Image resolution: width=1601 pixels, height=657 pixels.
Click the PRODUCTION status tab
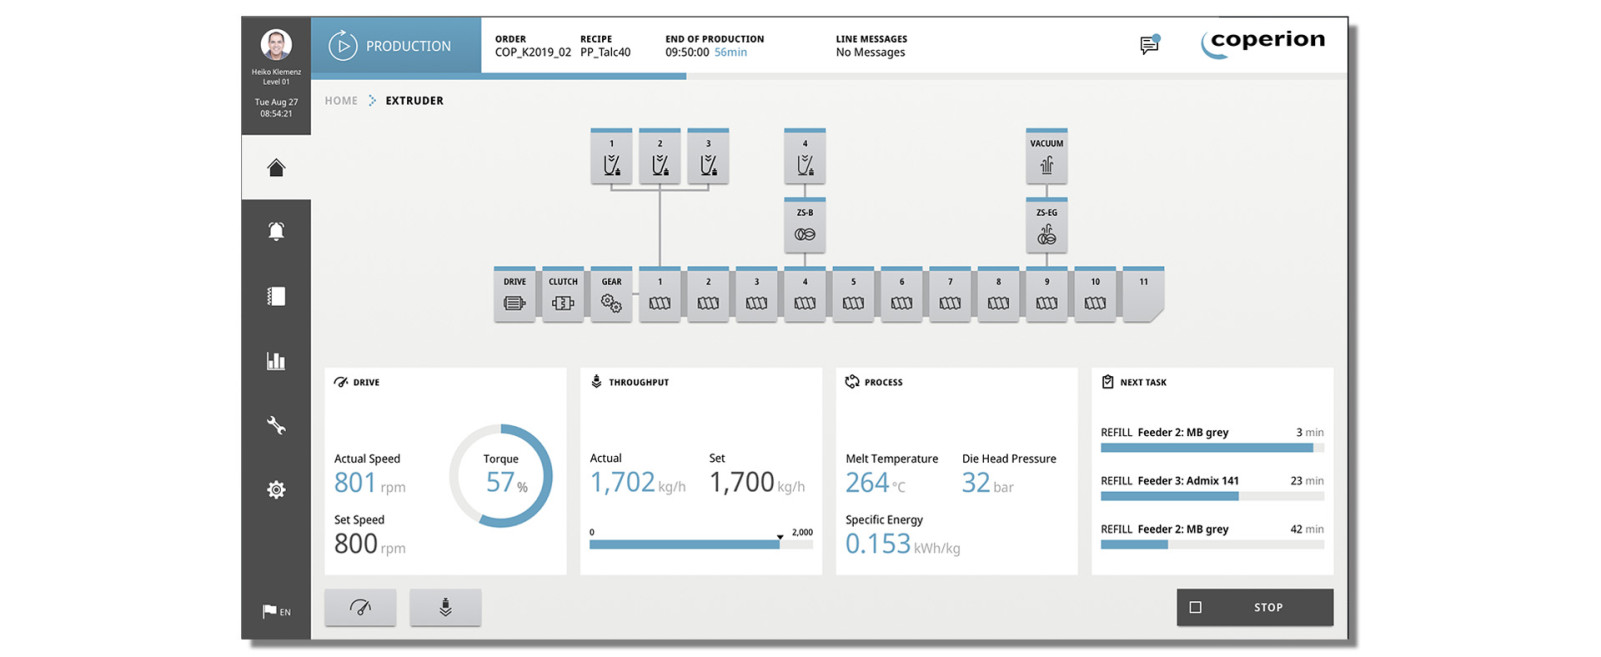[396, 46]
